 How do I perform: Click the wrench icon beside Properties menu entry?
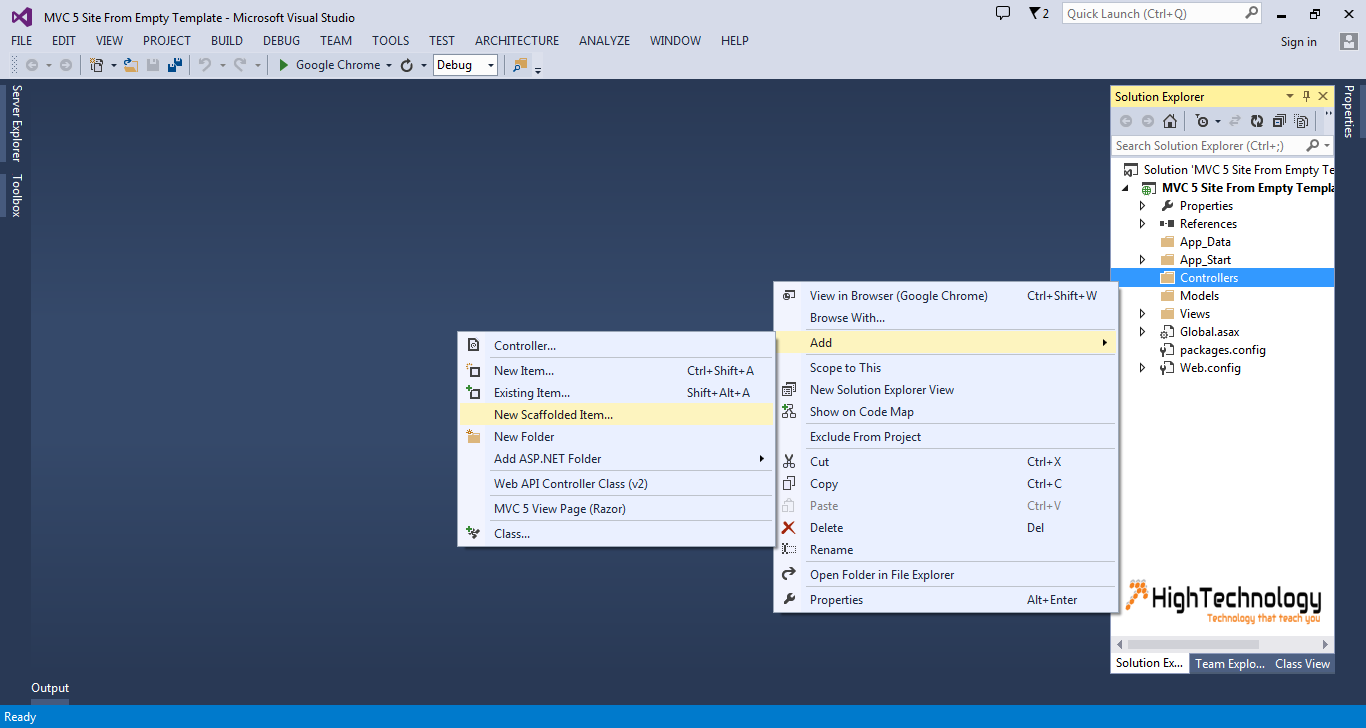tap(789, 600)
